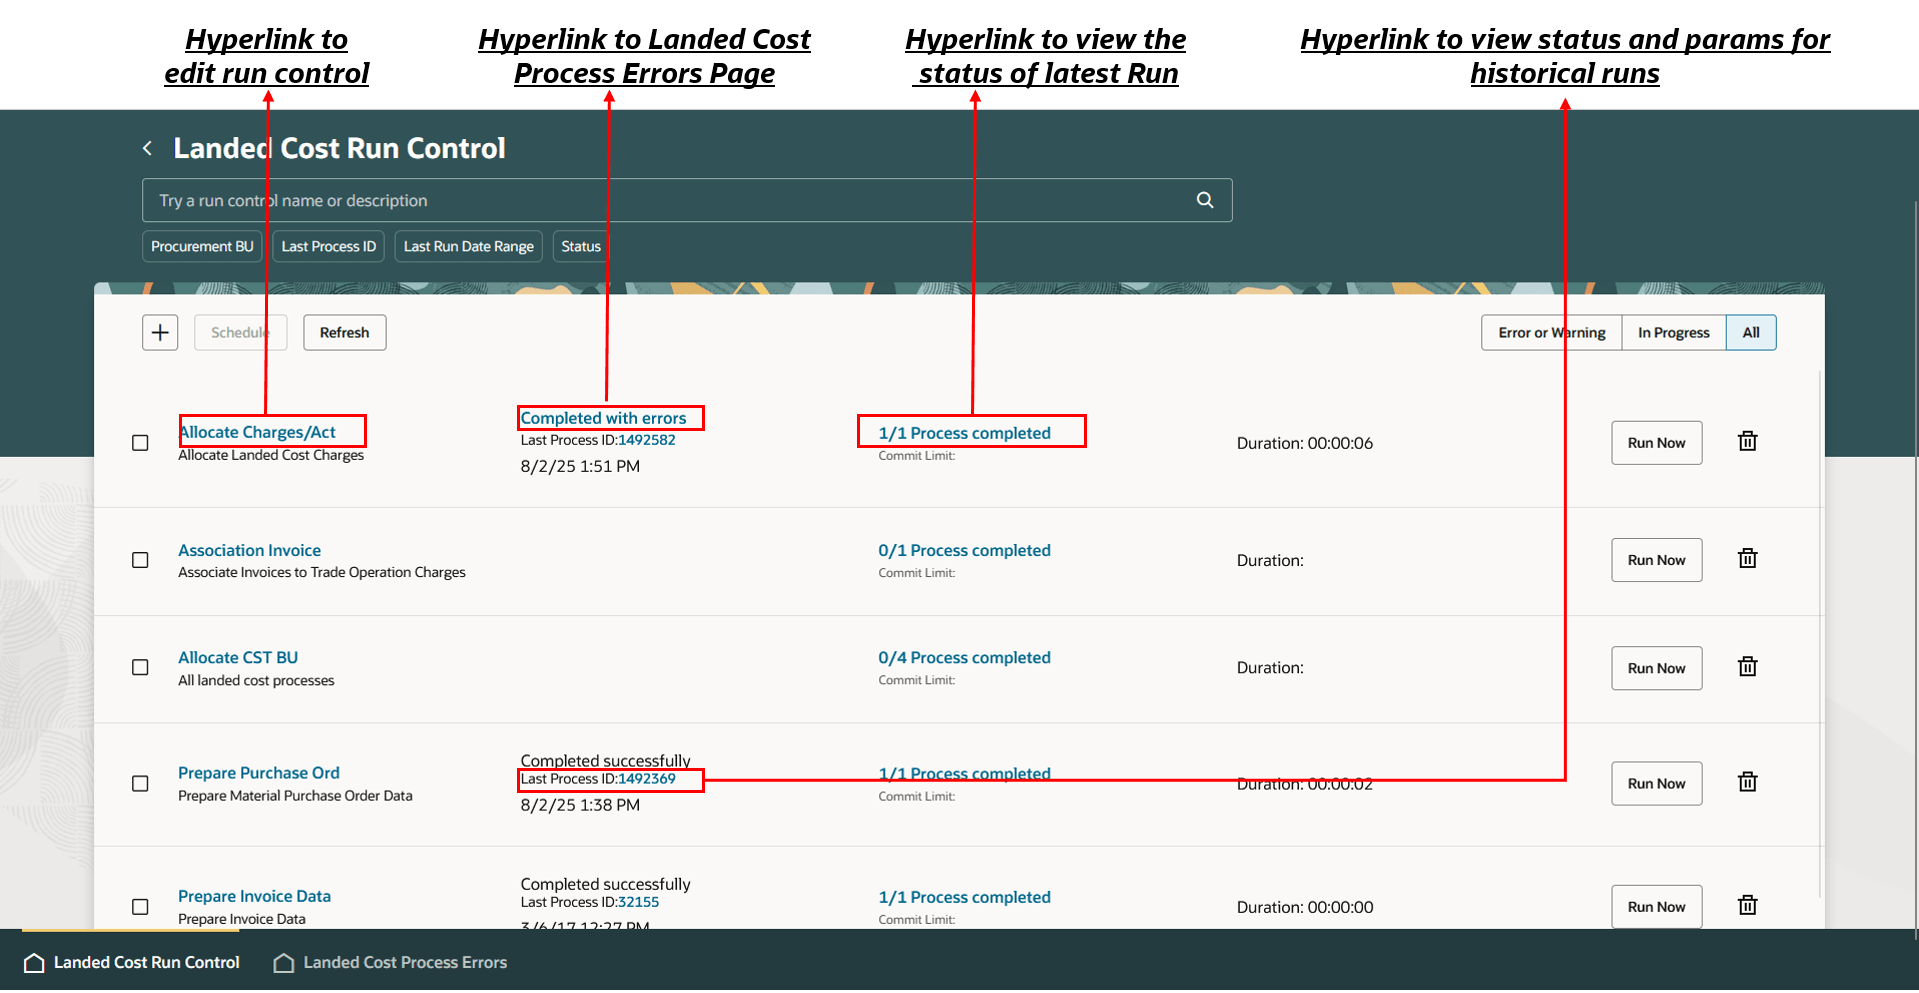This screenshot has width=1919, height=993.
Task: Open the Allocate Charges/Act run control
Action: point(257,432)
